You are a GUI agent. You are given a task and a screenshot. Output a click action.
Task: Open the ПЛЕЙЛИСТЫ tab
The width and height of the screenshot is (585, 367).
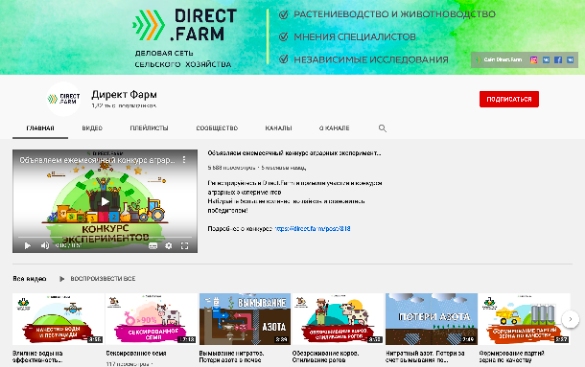149,128
